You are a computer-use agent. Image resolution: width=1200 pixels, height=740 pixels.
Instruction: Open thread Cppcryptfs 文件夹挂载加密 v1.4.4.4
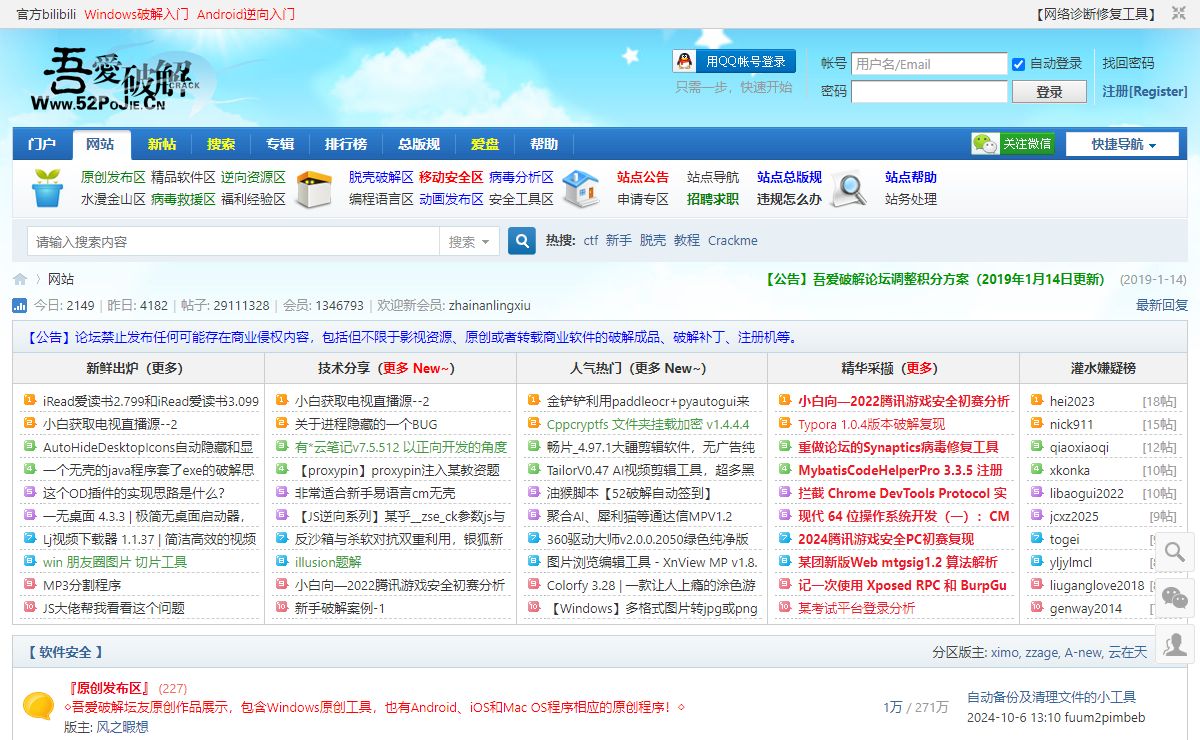tap(648, 424)
